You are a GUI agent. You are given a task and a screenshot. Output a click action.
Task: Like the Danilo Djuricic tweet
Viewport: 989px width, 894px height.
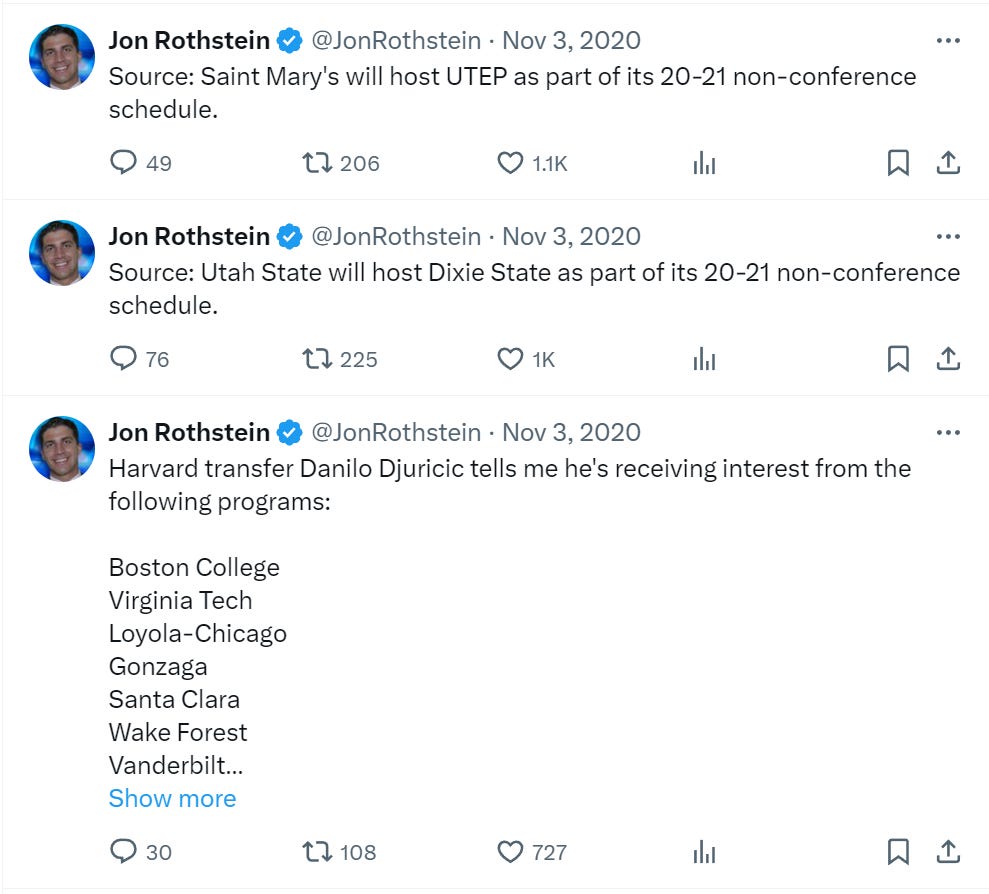pyautogui.click(x=511, y=851)
